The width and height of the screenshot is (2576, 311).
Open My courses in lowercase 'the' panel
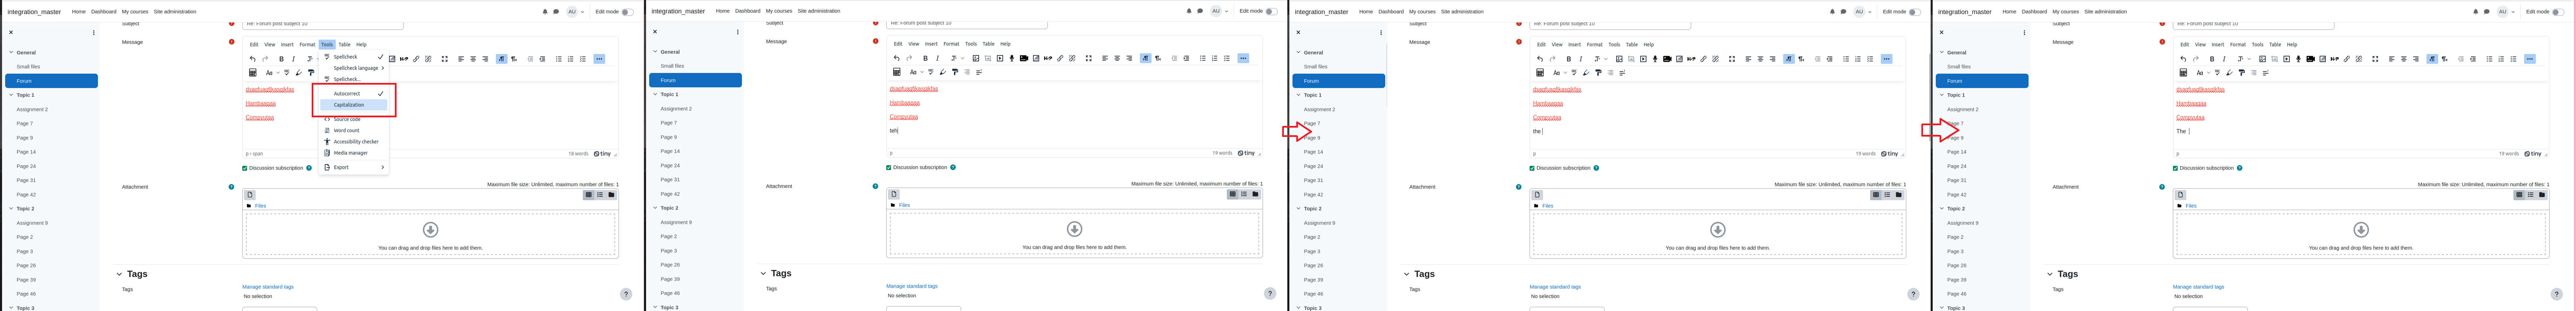pos(1422,12)
